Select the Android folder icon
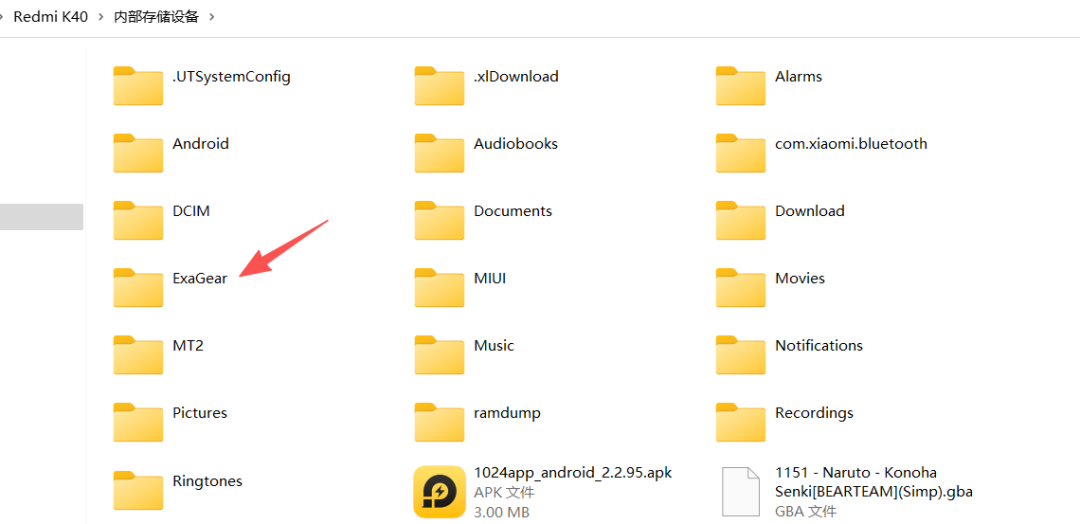1080x524 pixels. [138, 153]
